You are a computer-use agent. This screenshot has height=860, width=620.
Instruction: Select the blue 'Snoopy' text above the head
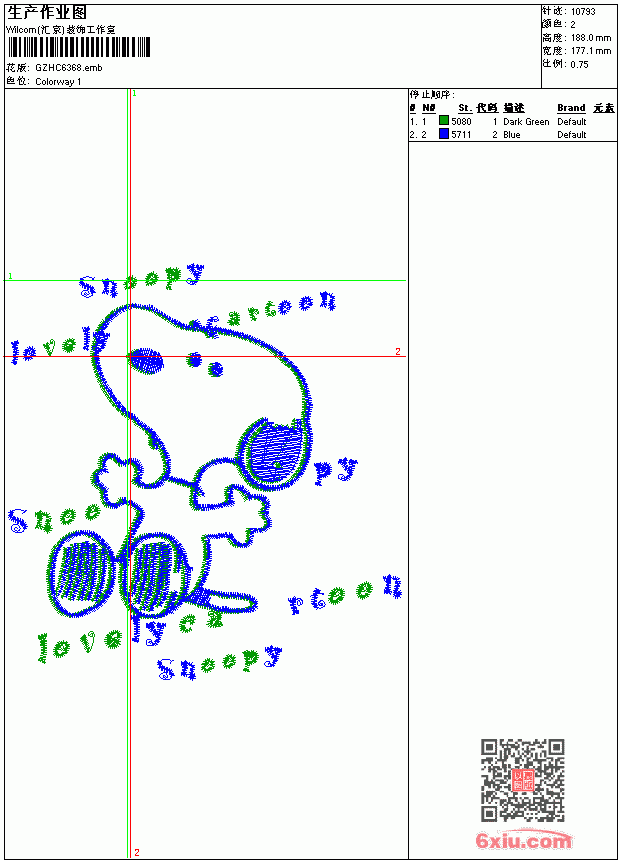point(142,280)
